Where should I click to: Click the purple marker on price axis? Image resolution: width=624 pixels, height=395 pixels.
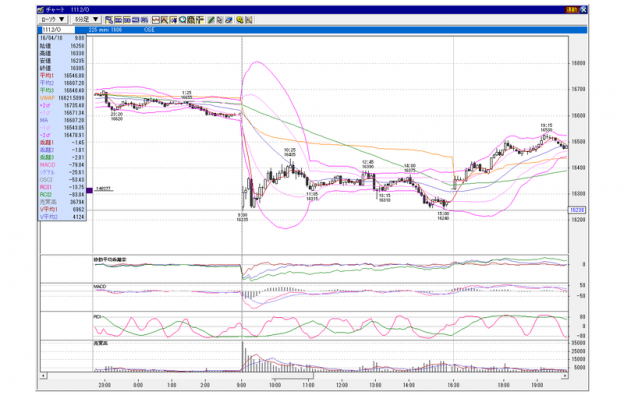(90, 191)
